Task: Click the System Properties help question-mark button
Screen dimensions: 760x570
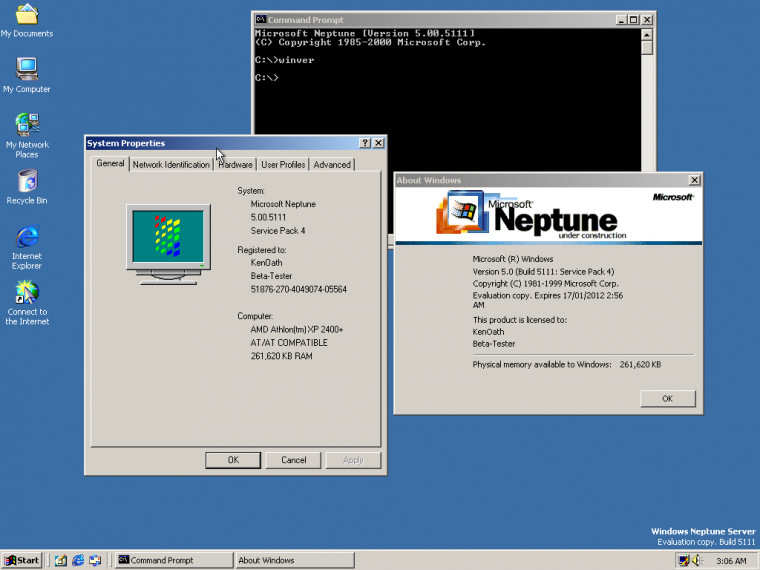Action: [x=364, y=143]
